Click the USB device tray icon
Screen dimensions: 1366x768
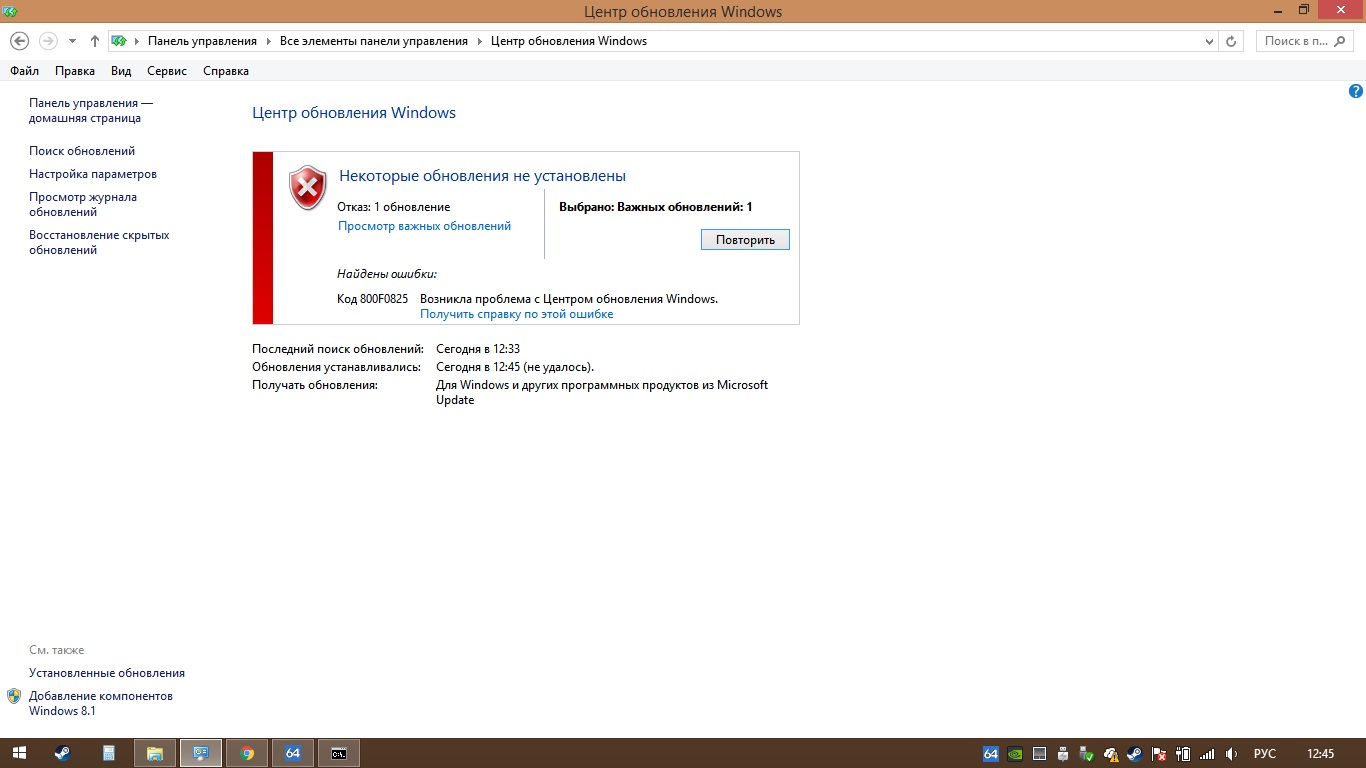tap(1063, 754)
